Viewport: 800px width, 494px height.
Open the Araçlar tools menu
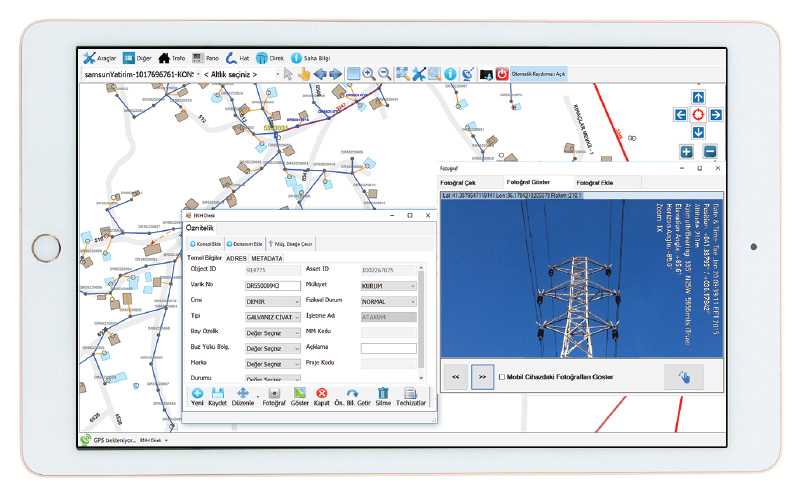[x=99, y=58]
